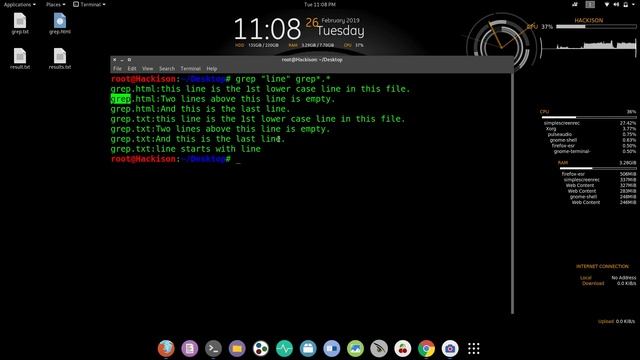The width and height of the screenshot is (640, 360).
Task: Open the Terminal menu in menubar
Action: pos(191,69)
